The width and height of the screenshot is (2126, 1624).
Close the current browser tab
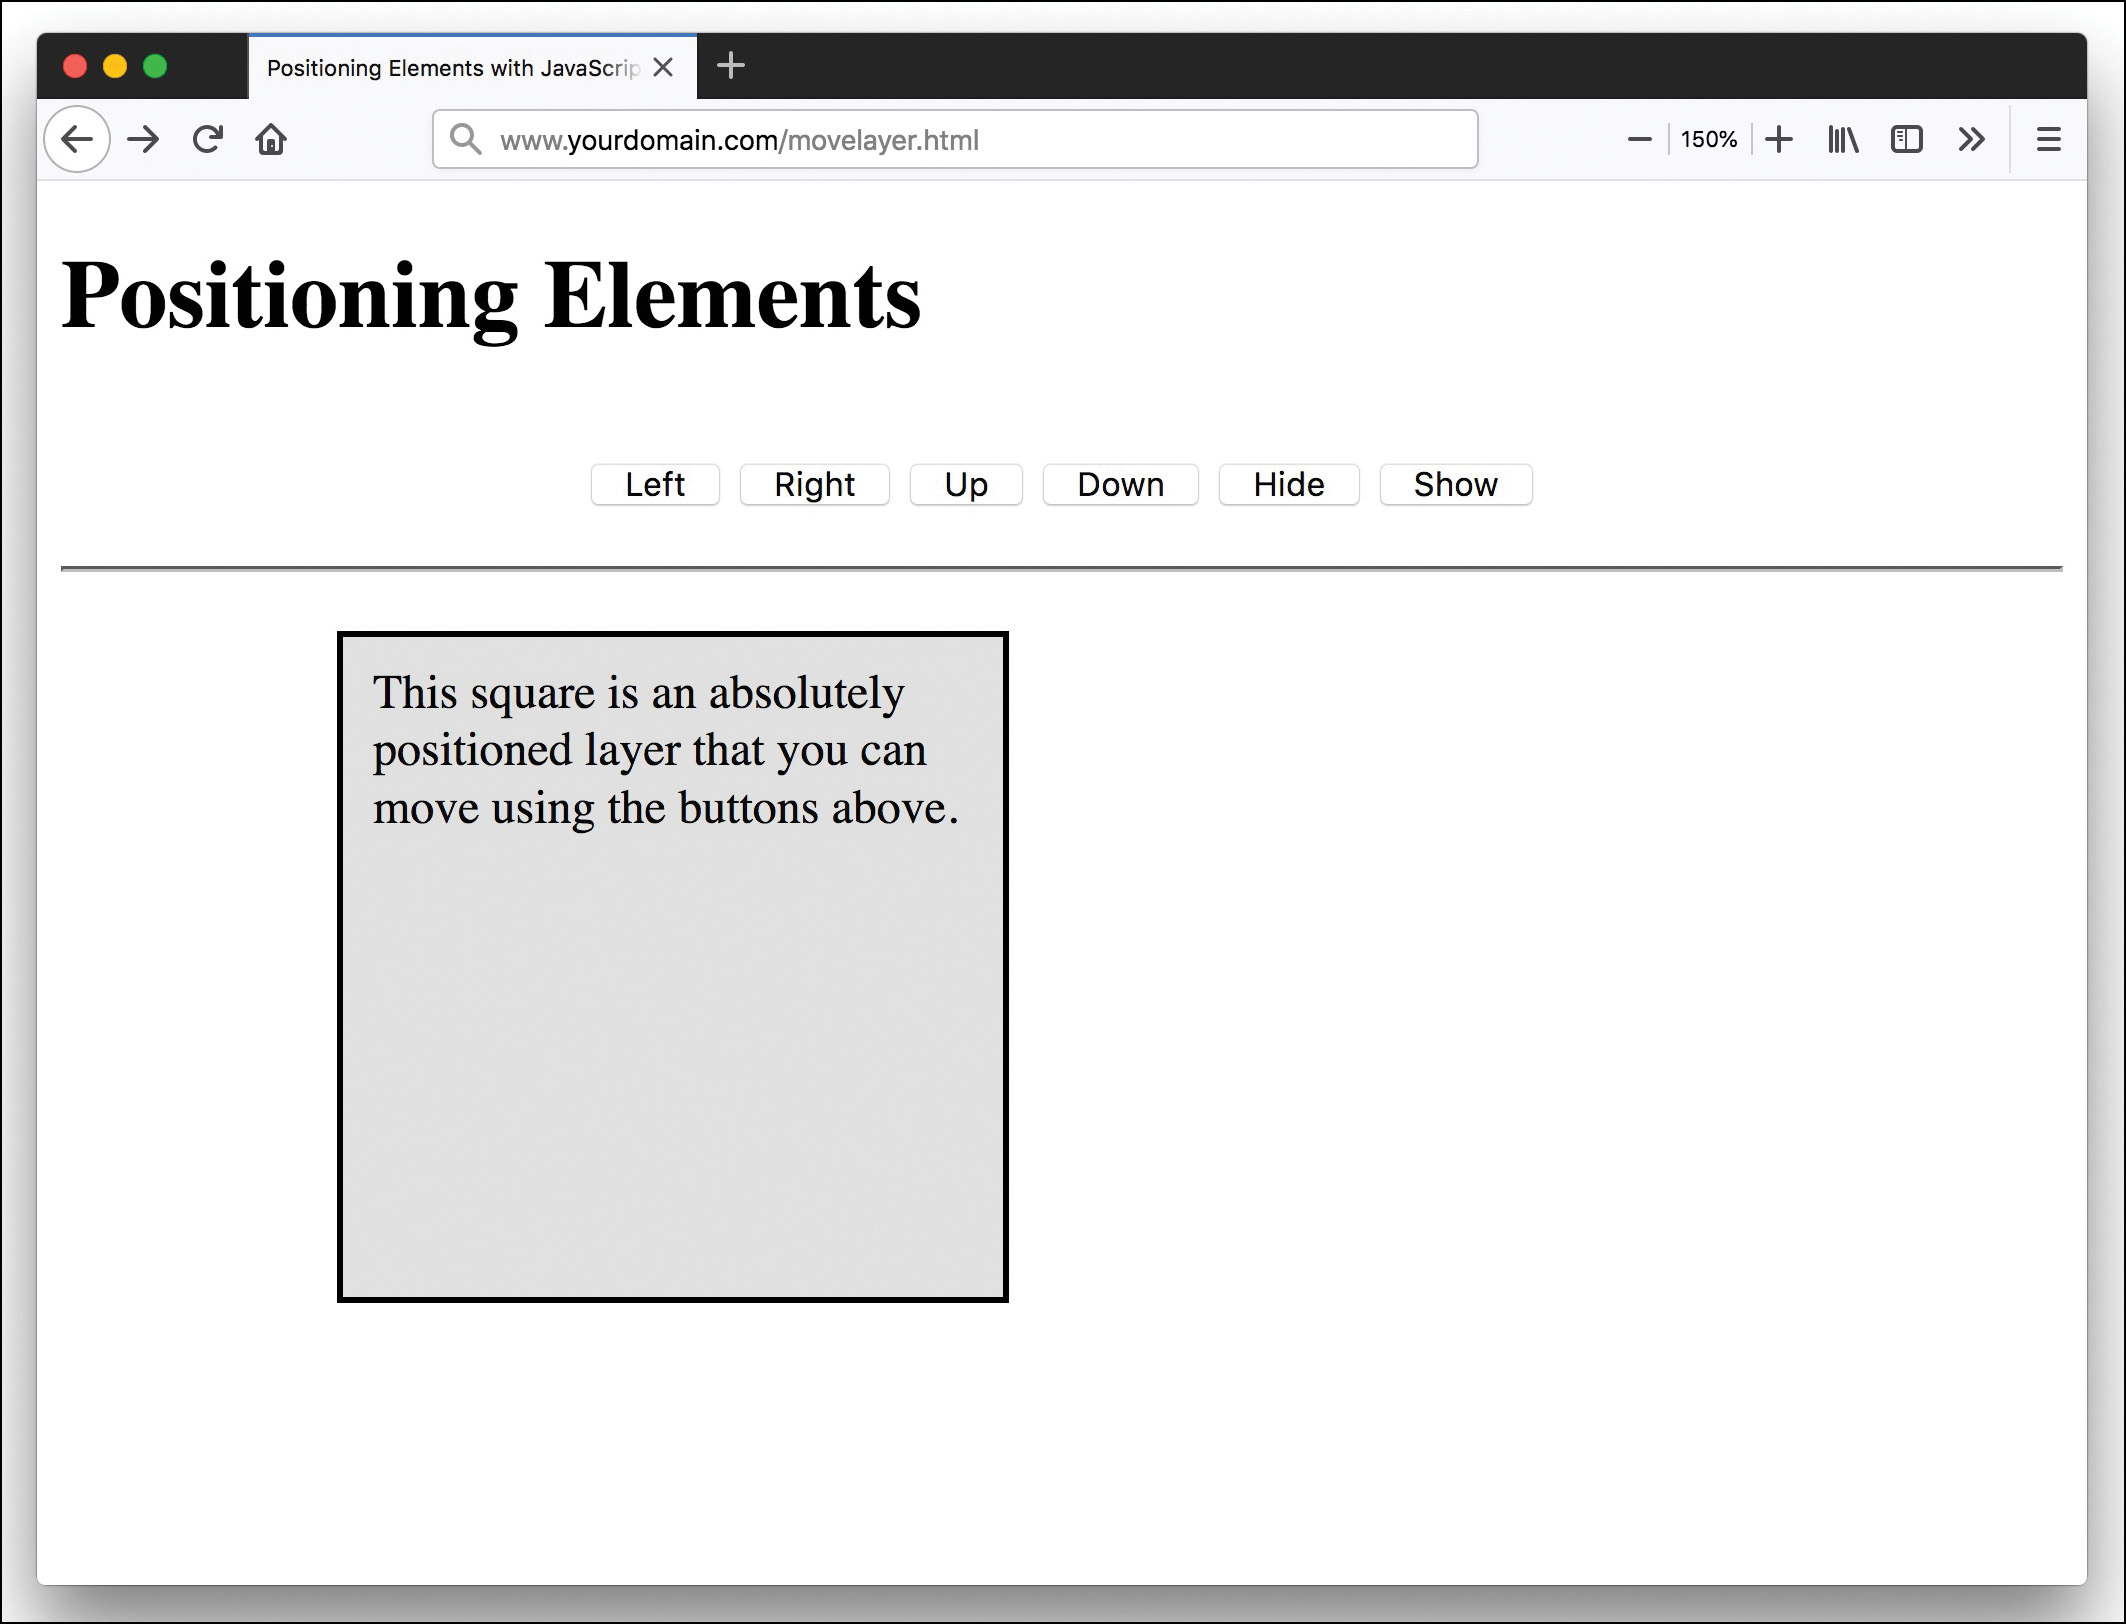tap(663, 66)
